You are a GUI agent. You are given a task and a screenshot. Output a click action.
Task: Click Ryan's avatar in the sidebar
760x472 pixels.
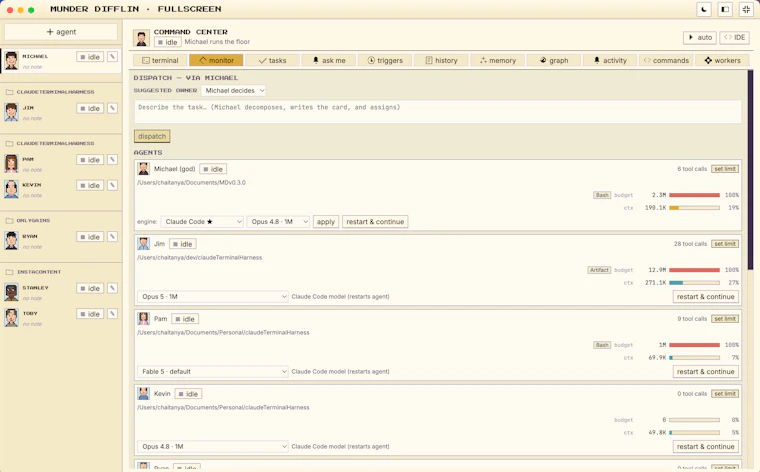(11, 240)
